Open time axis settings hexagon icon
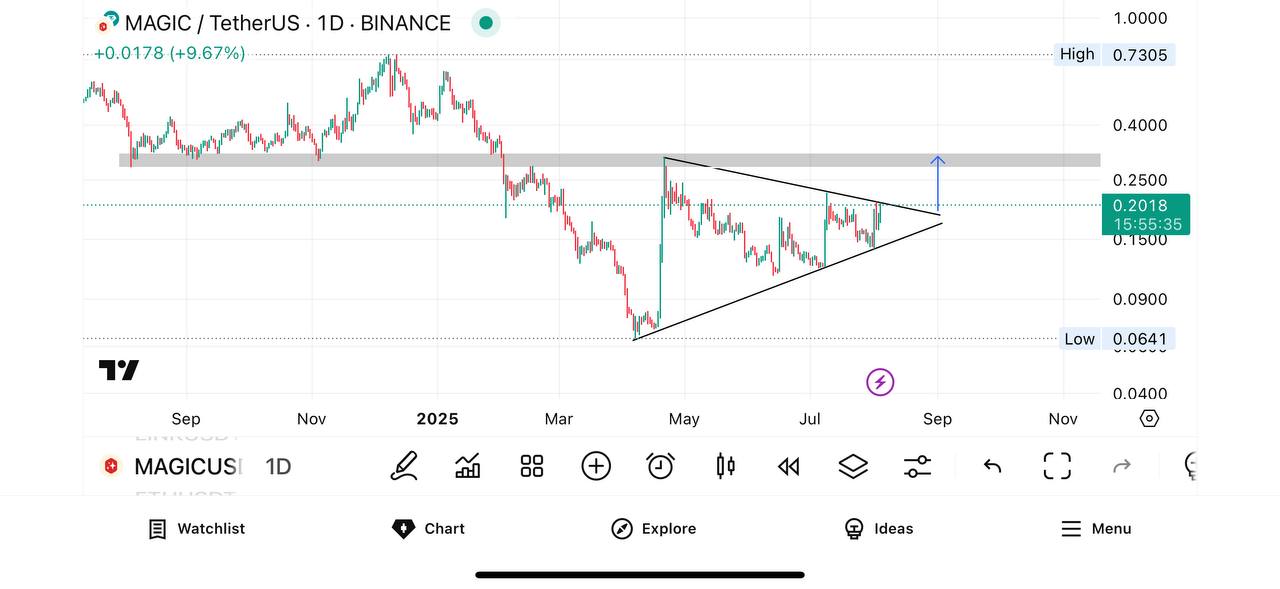This screenshot has height=589, width=1280. pos(1149,419)
